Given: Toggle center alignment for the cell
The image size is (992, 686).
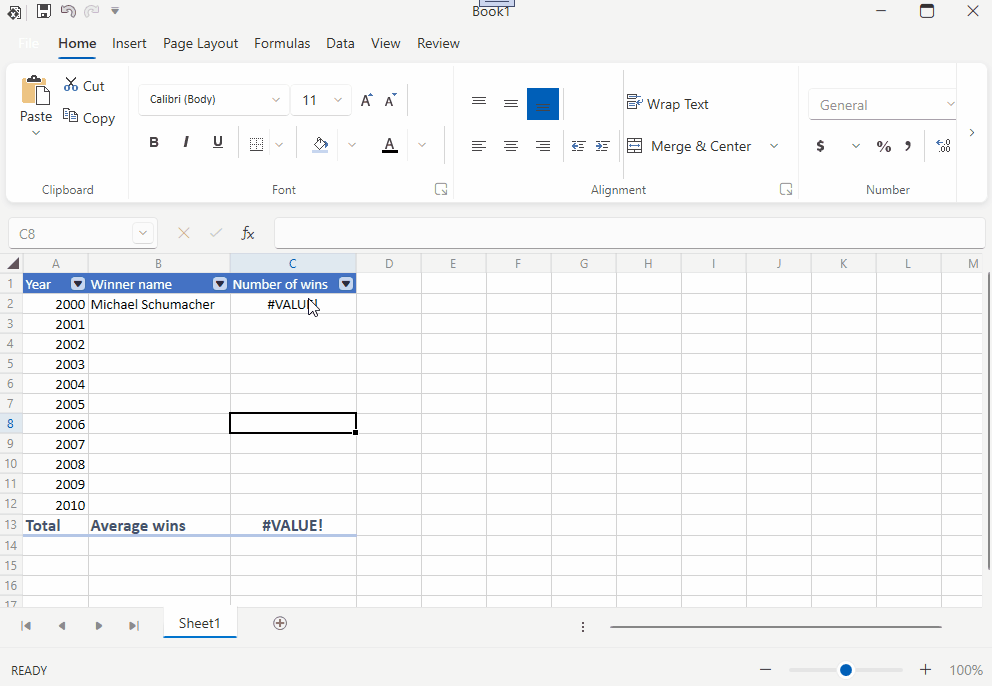Looking at the screenshot, I should coord(511,146).
